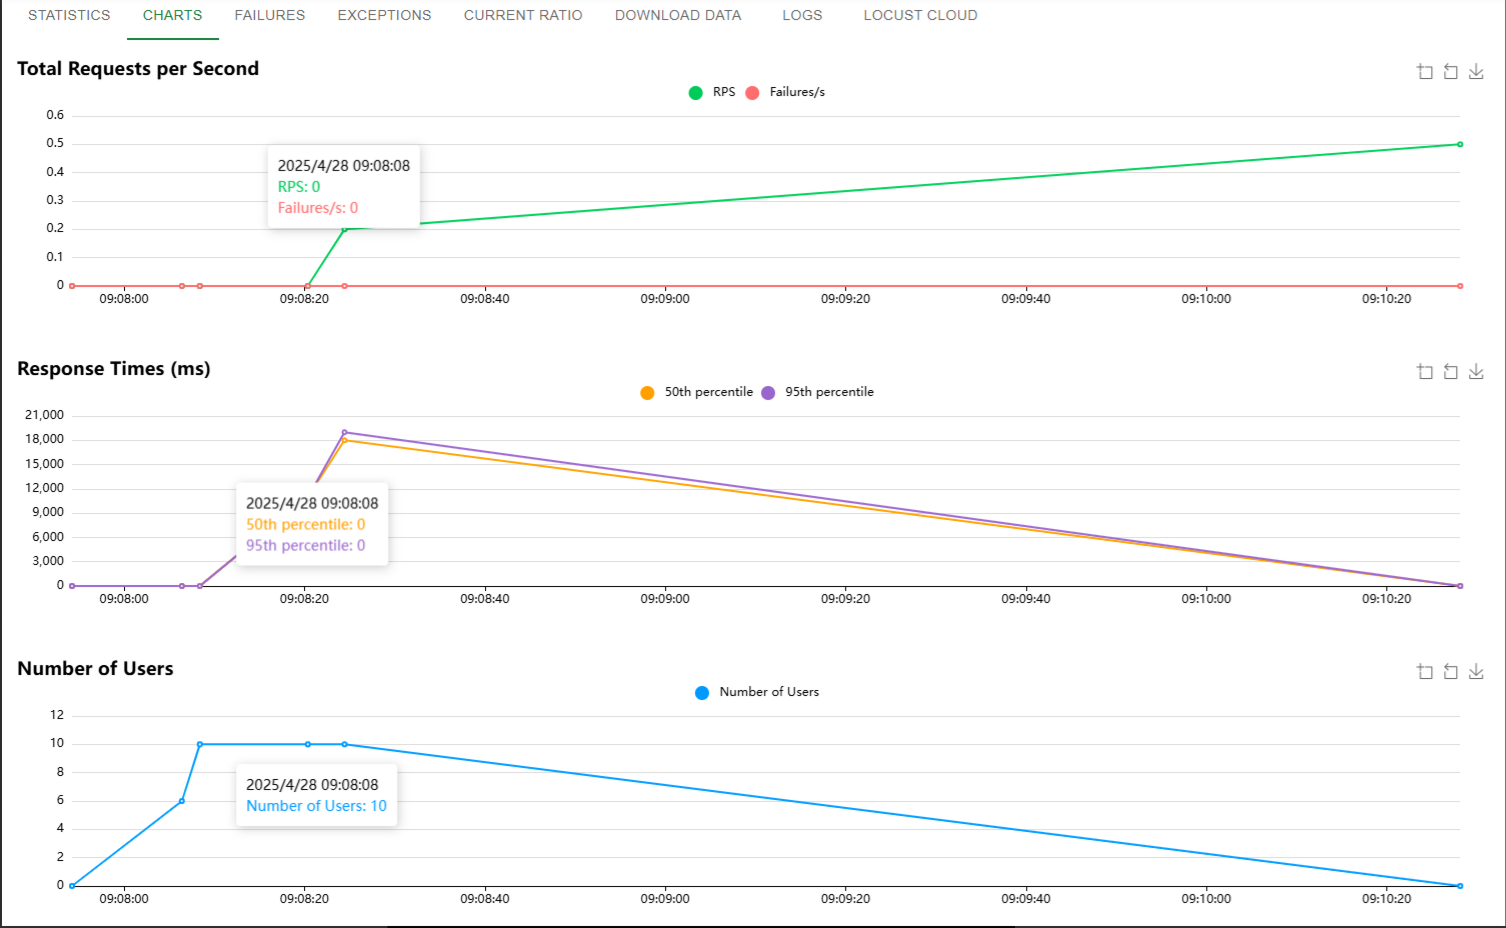
Task: Save the Number of Users chart image
Action: pyautogui.click(x=1476, y=671)
